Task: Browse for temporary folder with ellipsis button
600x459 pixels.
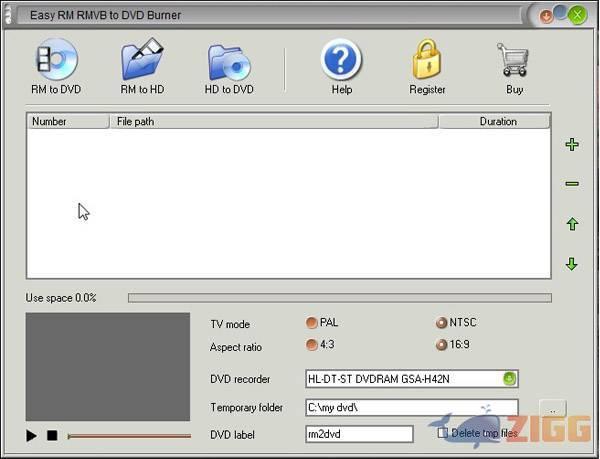Action: (553, 408)
